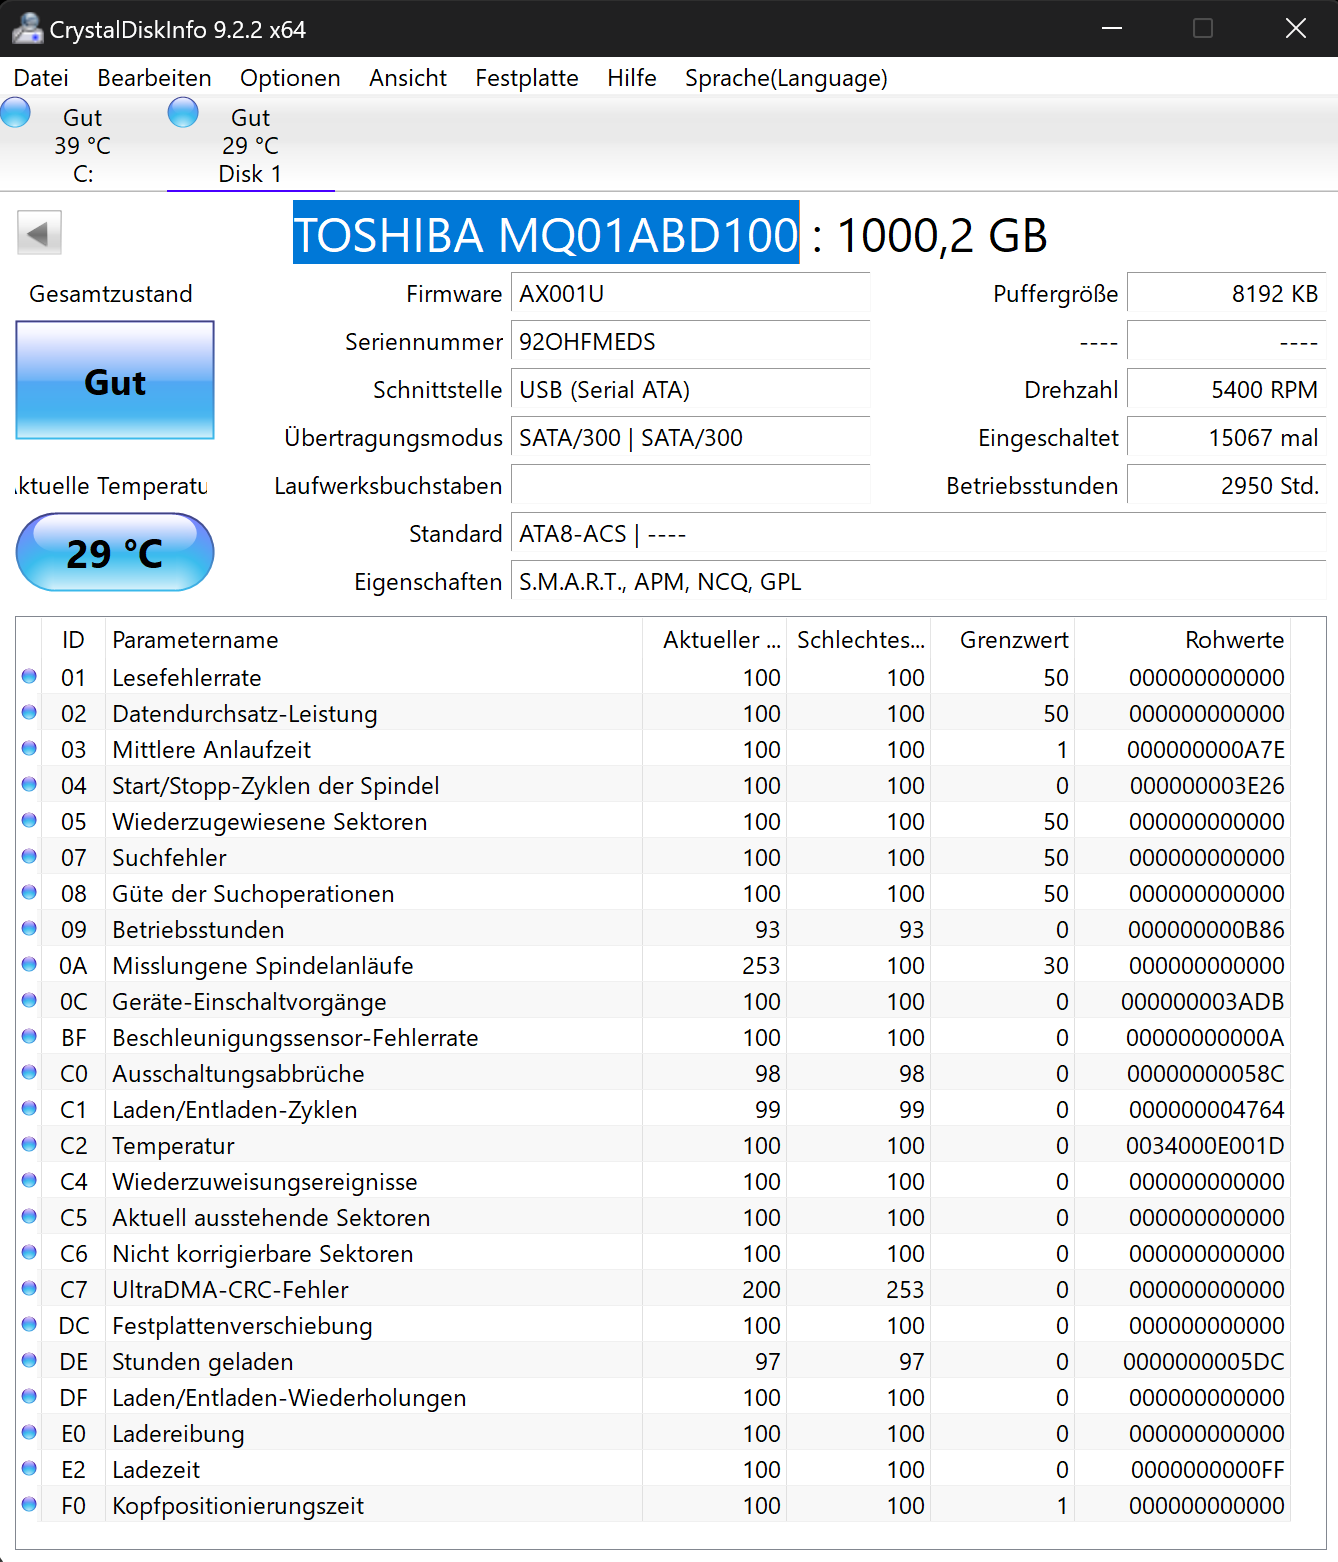Click the status dot for Datendurchsatz-Leistung
1338x1562 pixels.
[29, 713]
